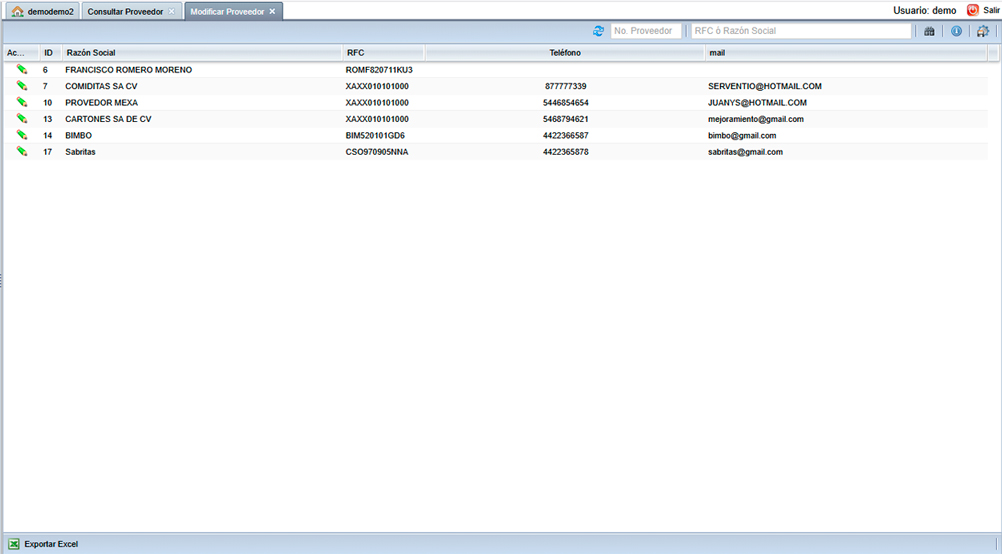Close the Modificar Proveedor tab

point(272,11)
